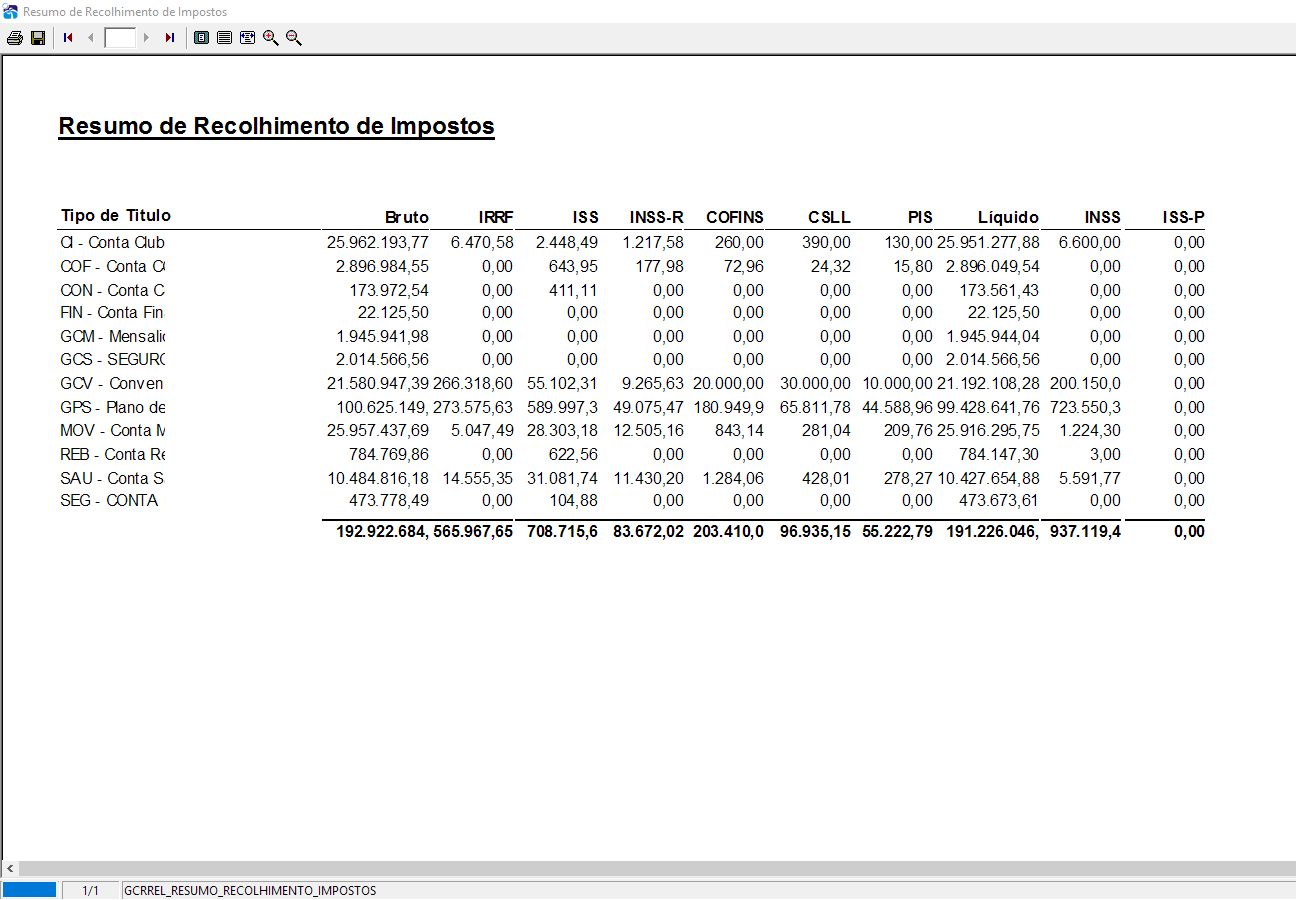
Task: Click the blue progress block in status bar
Action: coord(29,890)
